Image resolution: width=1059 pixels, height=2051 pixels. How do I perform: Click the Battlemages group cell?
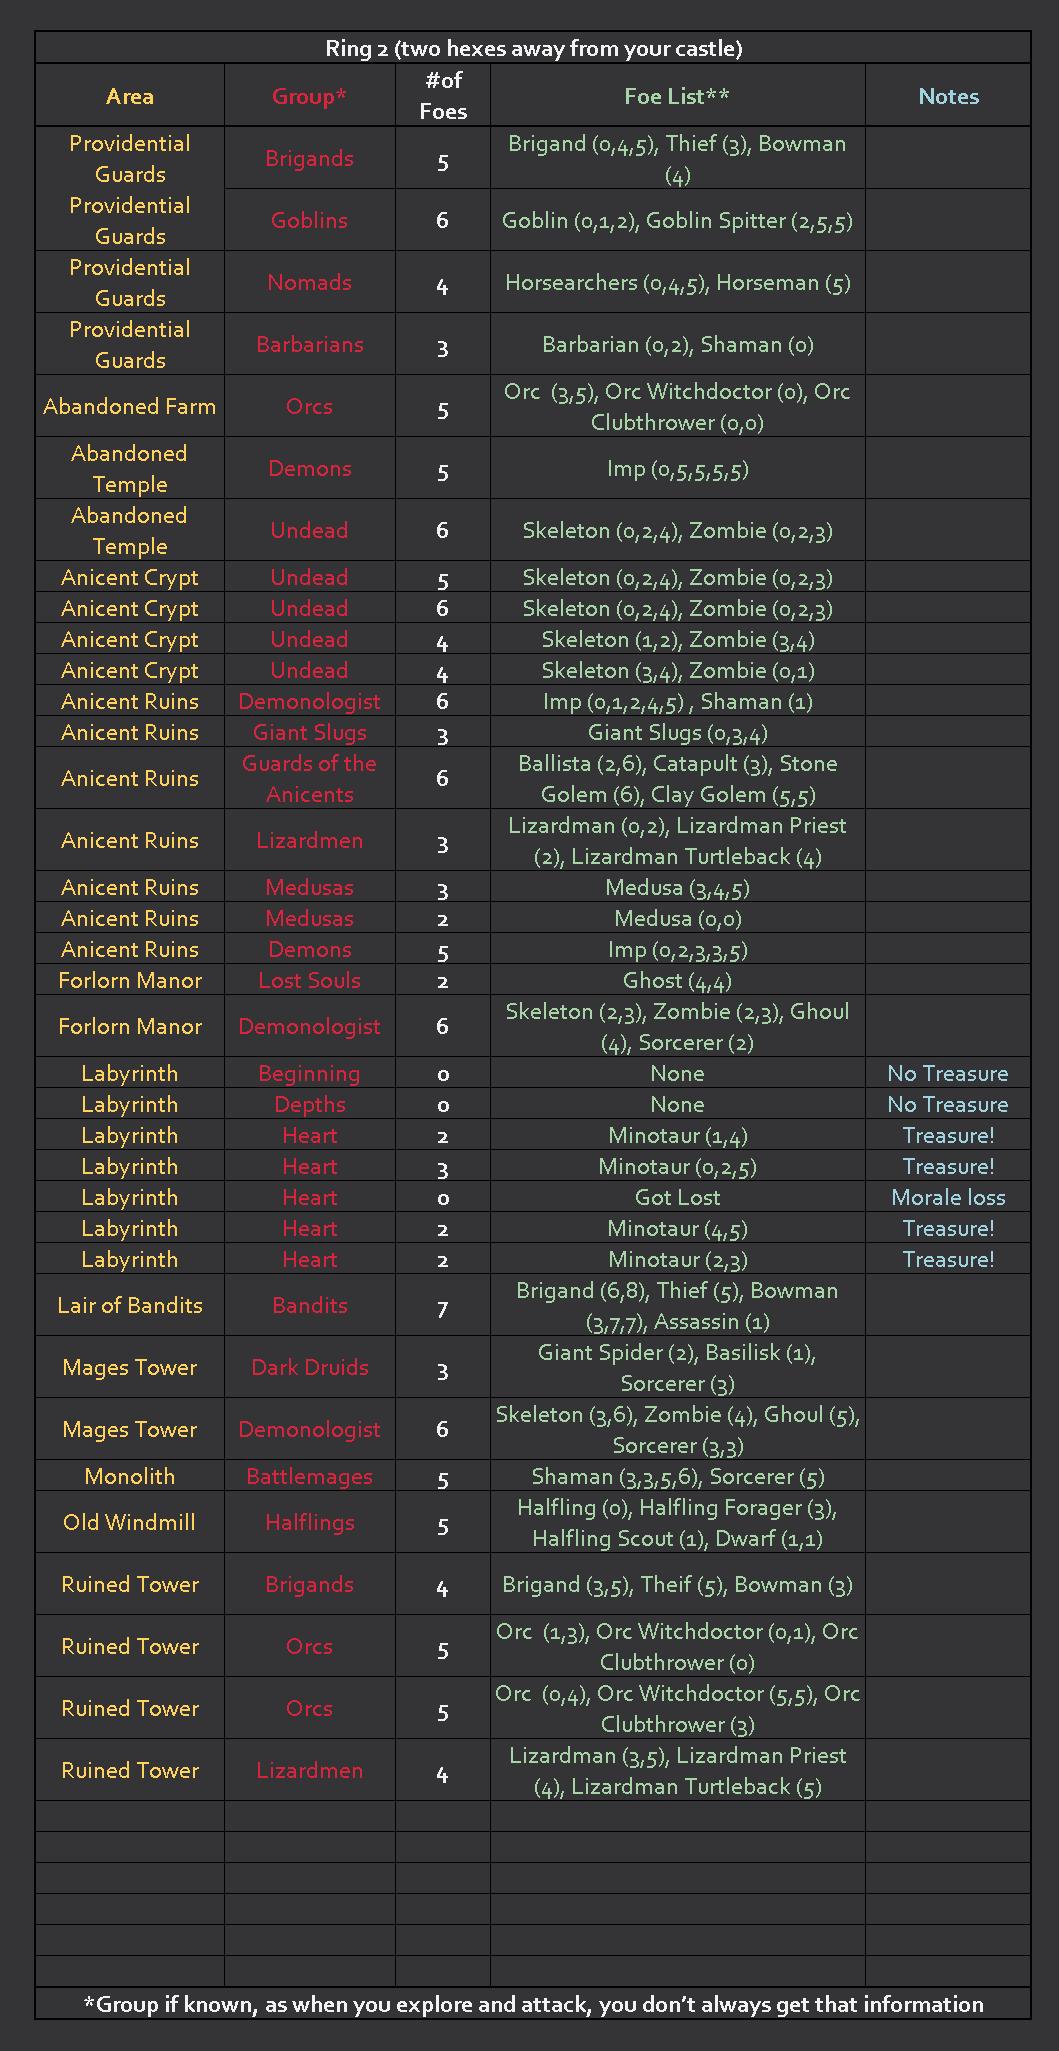(x=310, y=1476)
